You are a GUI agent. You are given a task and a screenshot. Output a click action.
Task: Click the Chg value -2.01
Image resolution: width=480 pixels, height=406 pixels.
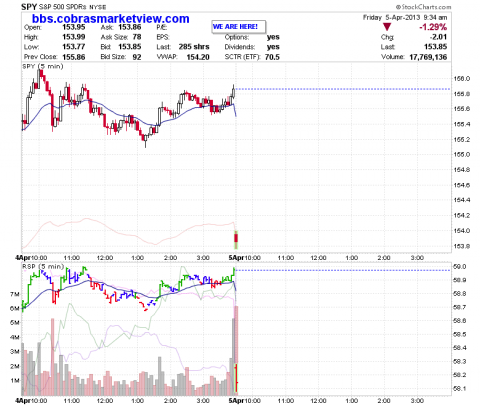(438, 37)
